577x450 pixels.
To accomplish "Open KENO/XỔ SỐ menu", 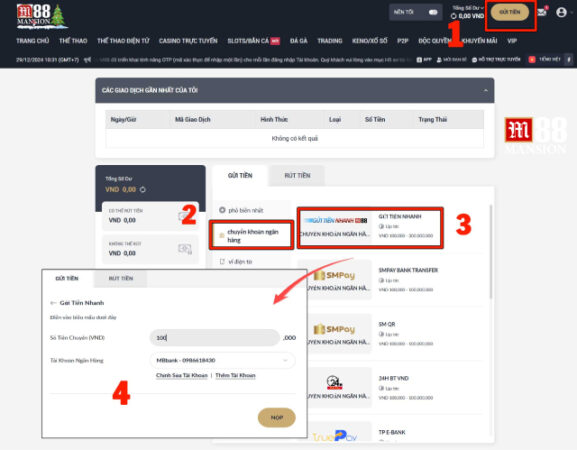I will (369, 41).
